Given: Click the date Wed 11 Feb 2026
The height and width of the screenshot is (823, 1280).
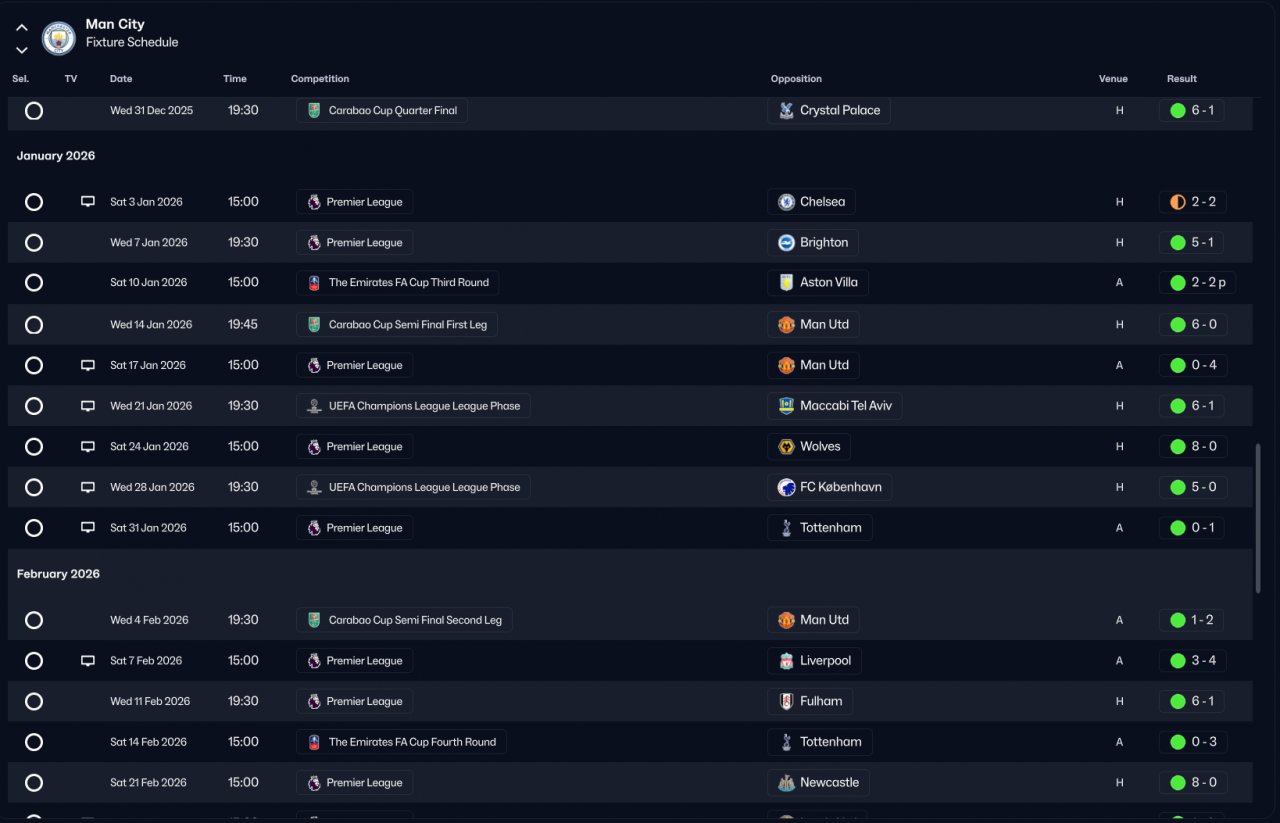Looking at the screenshot, I should [x=148, y=702].
